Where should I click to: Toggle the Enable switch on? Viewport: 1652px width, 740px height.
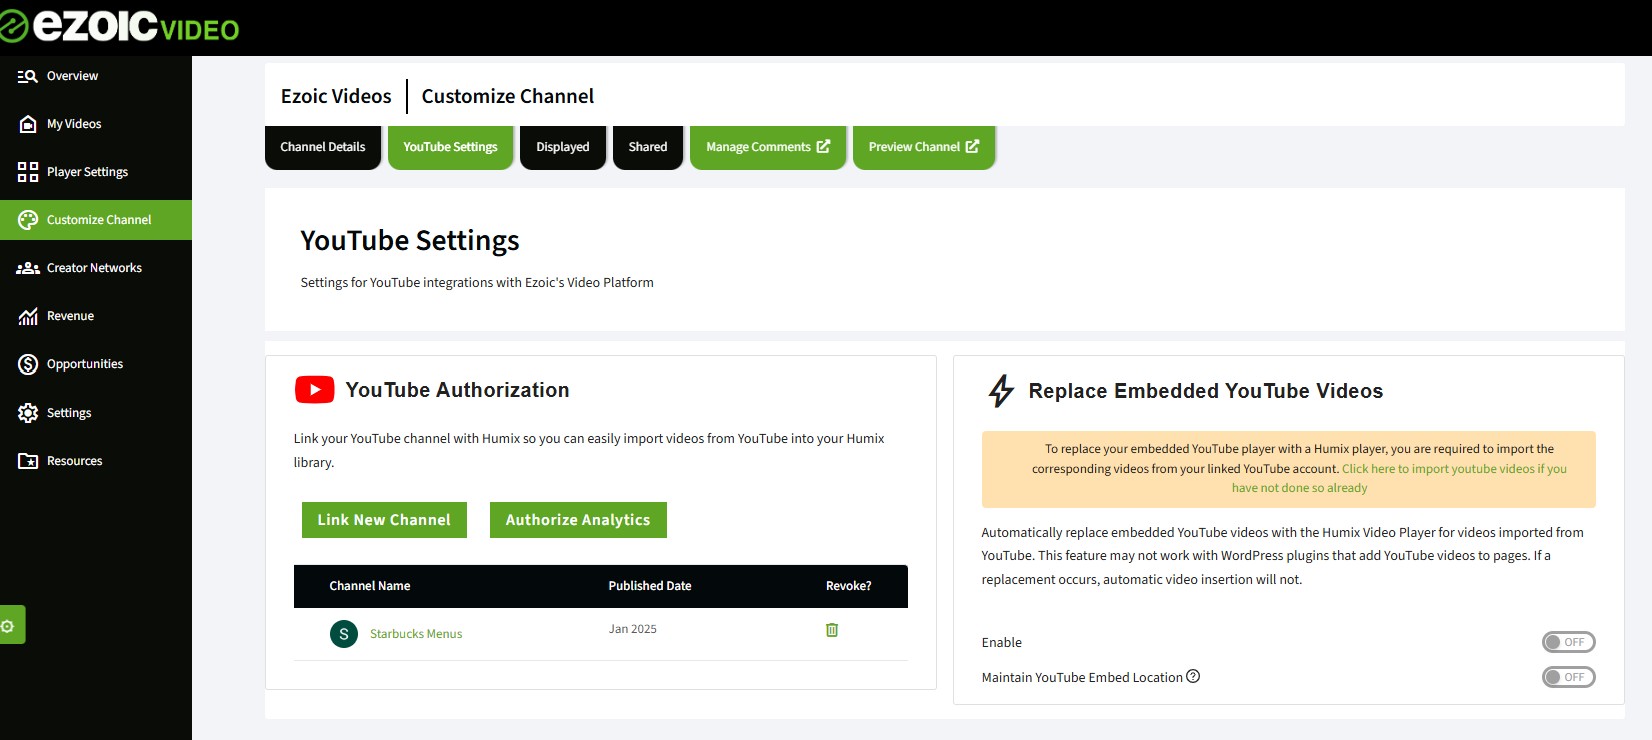click(x=1568, y=642)
